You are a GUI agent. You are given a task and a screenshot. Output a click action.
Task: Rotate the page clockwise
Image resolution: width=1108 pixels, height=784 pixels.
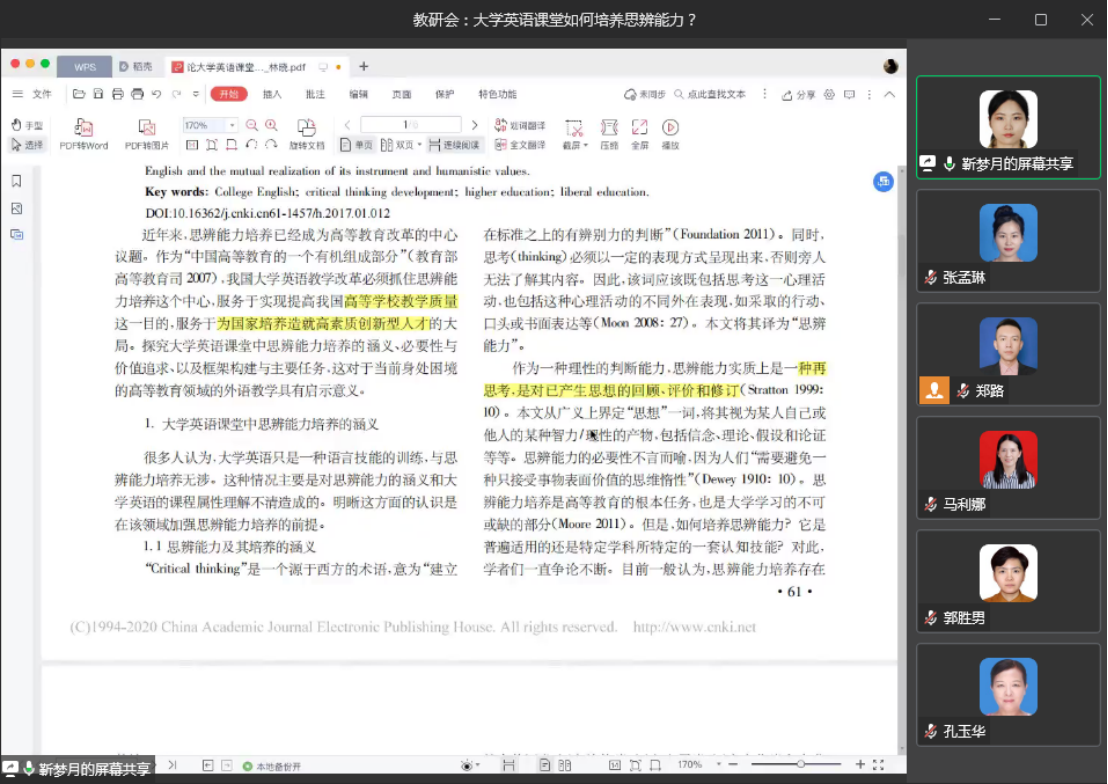(271, 145)
